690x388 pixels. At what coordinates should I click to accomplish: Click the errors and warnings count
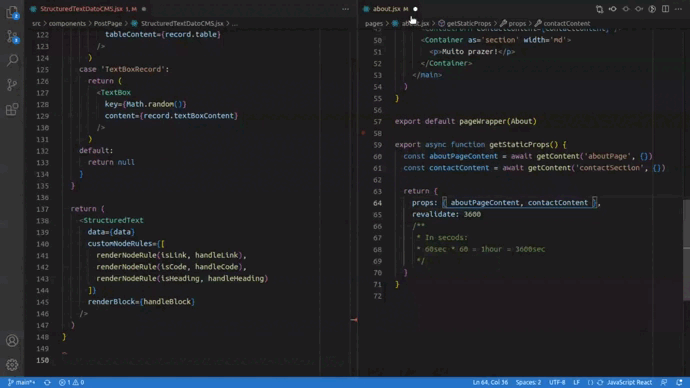(71, 382)
